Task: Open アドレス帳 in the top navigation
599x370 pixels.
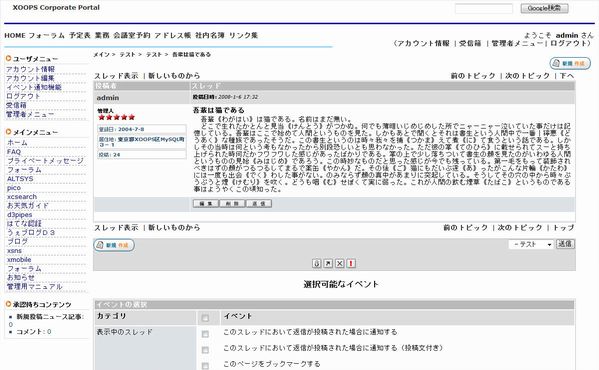Action: (173, 36)
